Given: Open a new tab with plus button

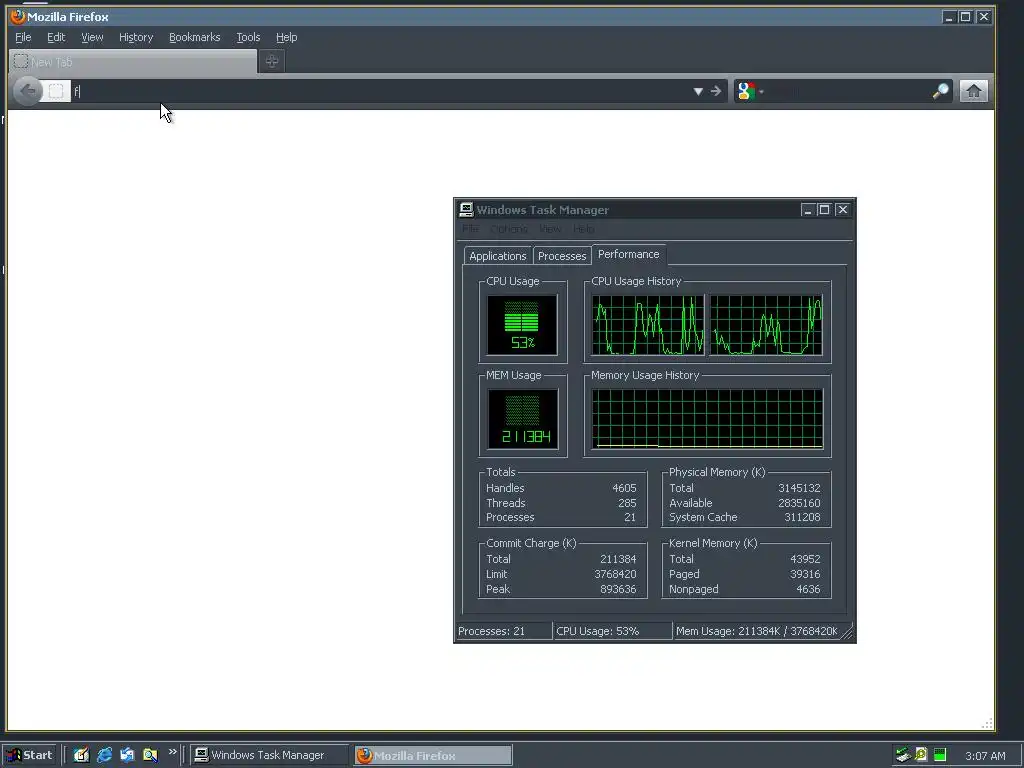Looking at the screenshot, I should click(x=272, y=61).
